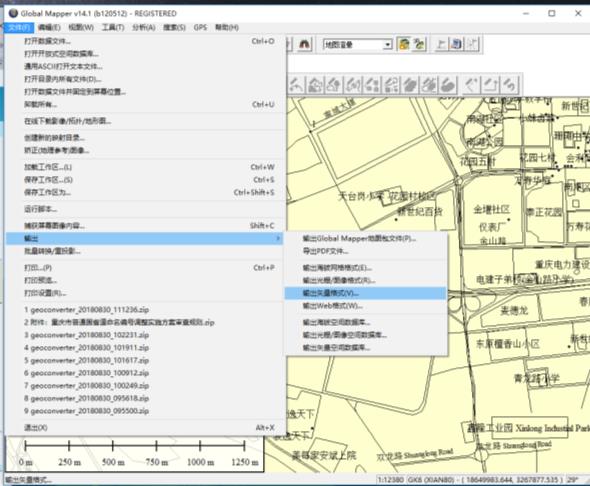
Task: Choose the batch convert/reproject entry
Action: [145, 251]
